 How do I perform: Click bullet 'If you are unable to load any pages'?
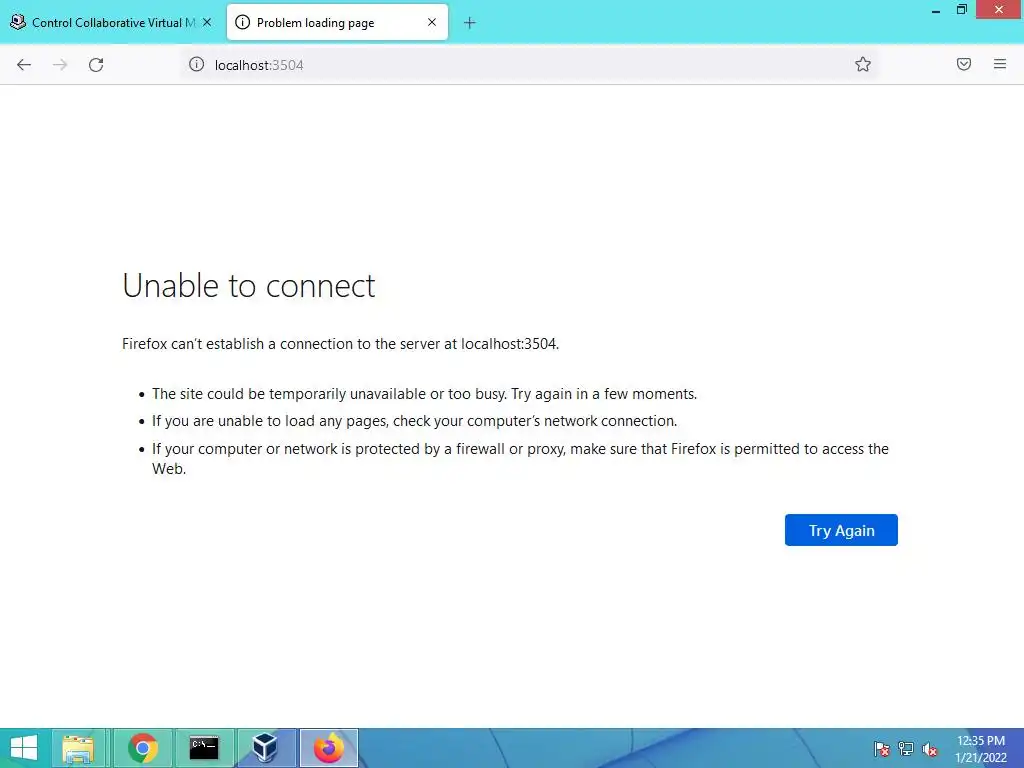pyautogui.click(x=415, y=421)
